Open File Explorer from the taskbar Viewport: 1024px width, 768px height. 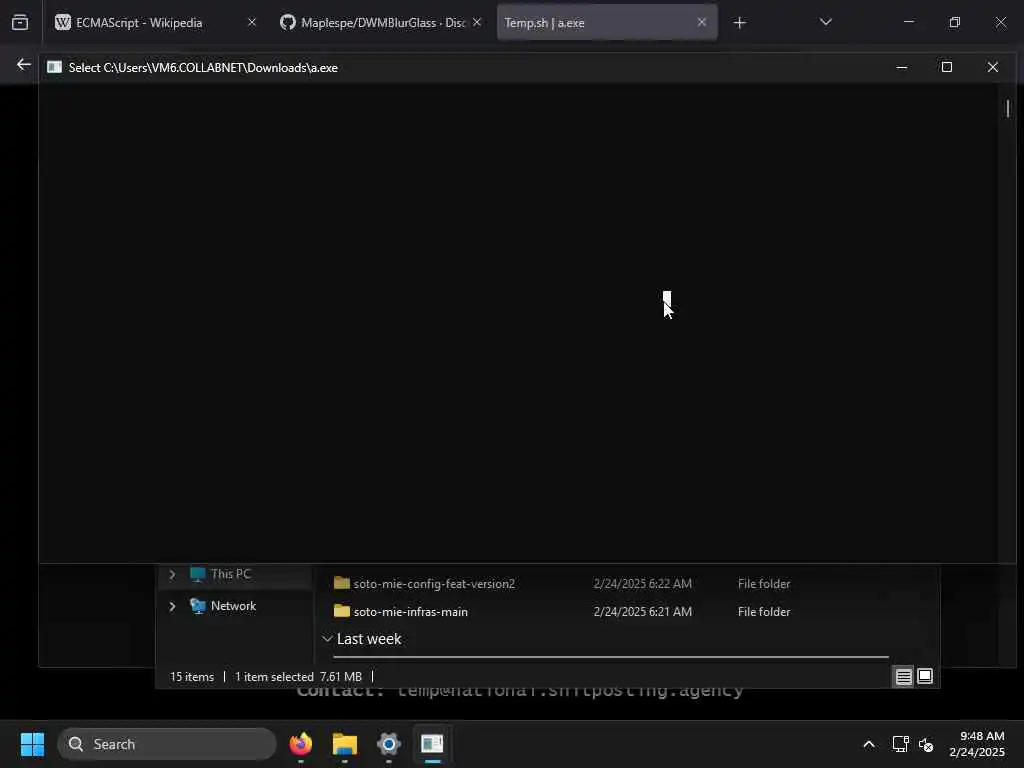(x=345, y=744)
